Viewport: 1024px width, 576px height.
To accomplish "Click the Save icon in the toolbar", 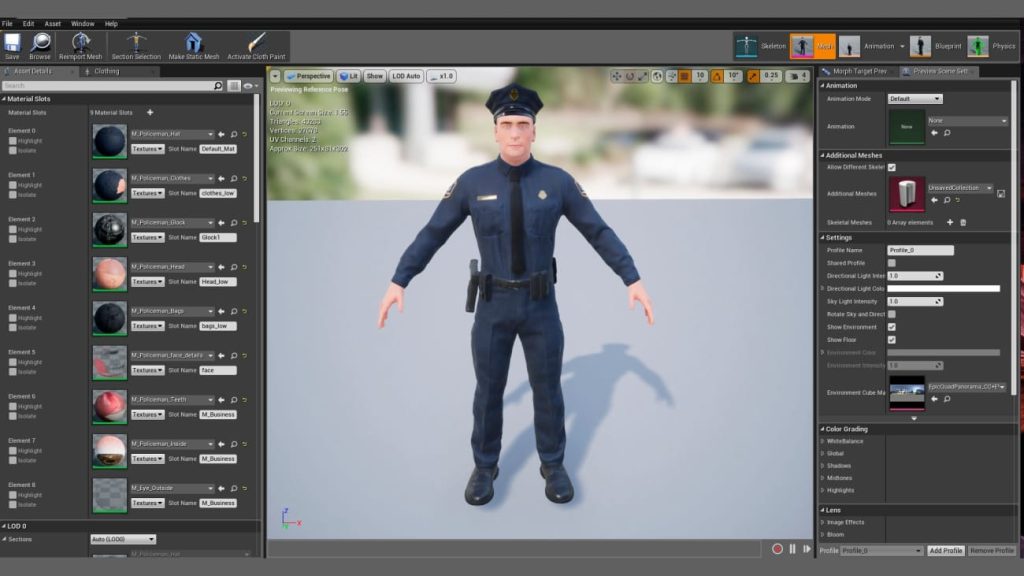I will click(x=12, y=42).
